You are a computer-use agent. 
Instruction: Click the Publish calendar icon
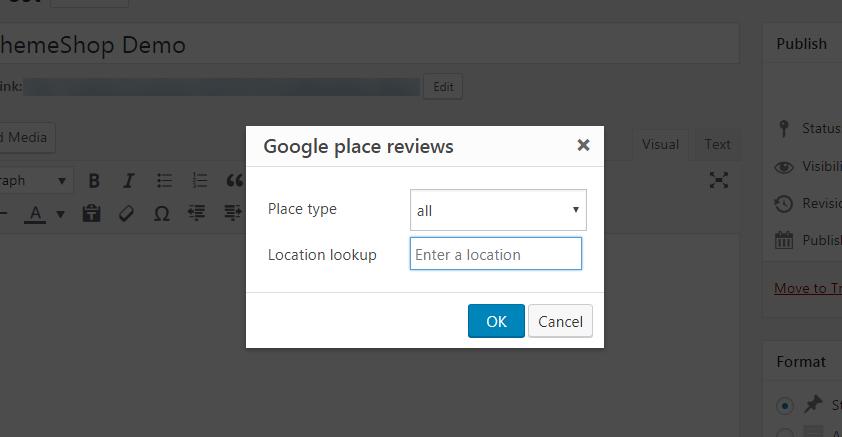783,240
